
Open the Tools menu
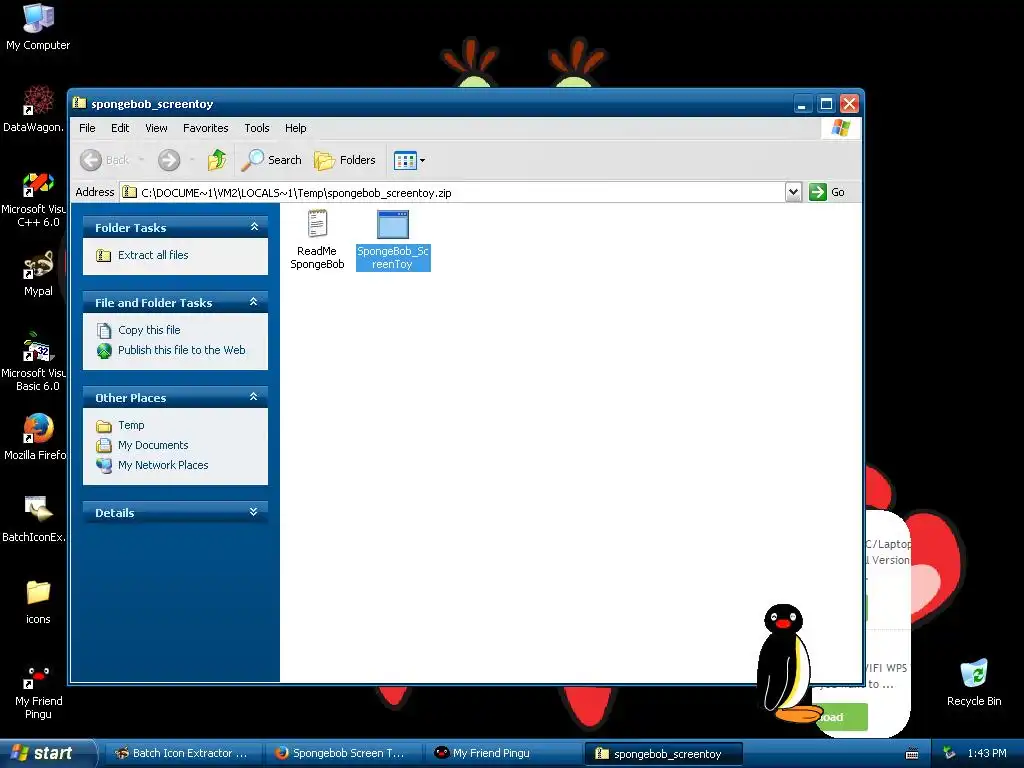tap(257, 128)
